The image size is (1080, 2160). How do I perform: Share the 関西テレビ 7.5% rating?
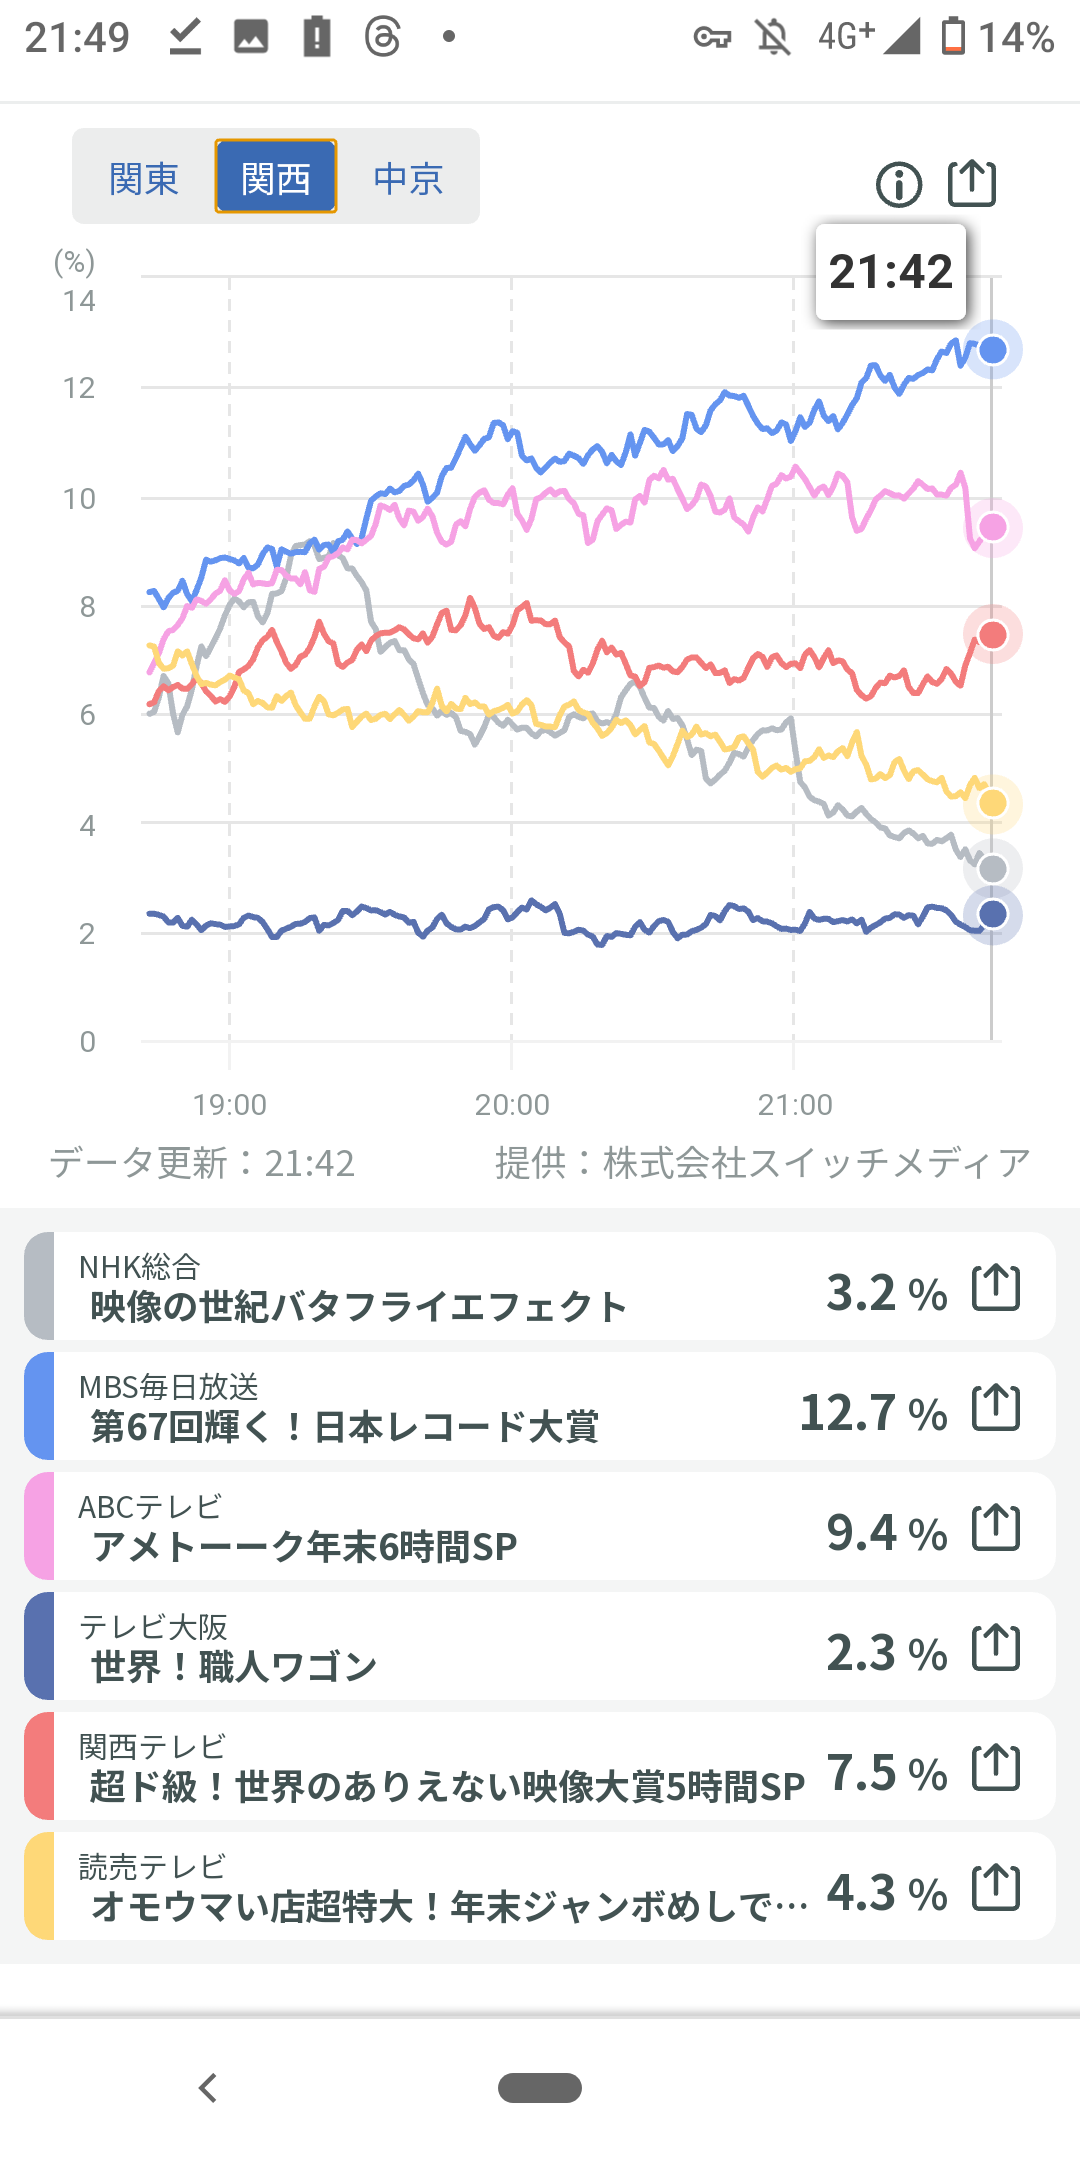996,1767
